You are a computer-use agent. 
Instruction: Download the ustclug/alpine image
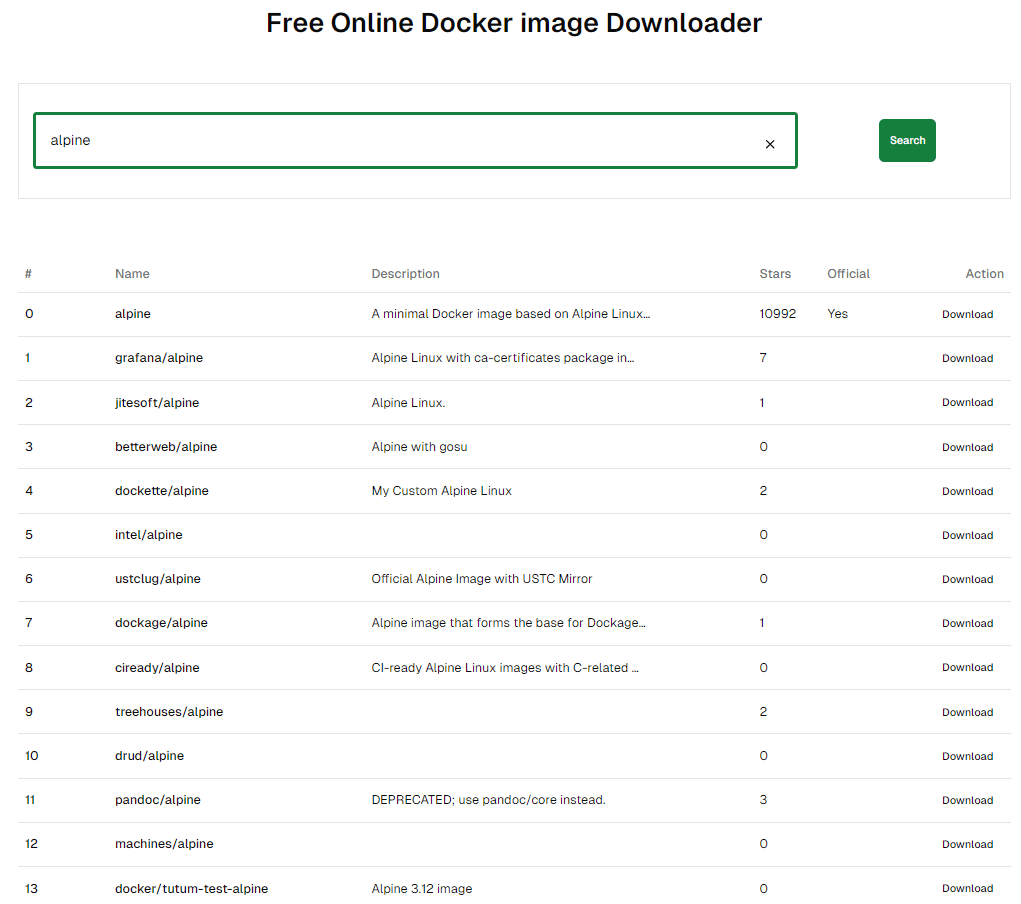coord(967,579)
